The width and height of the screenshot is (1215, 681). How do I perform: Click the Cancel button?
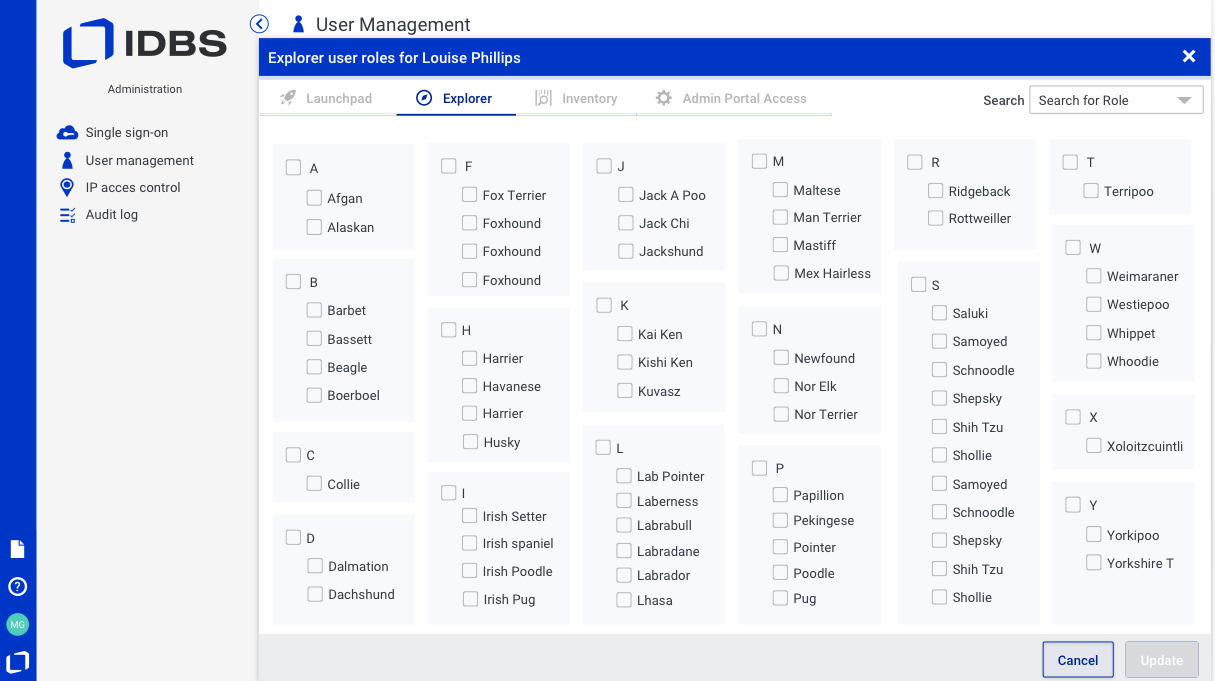[1078, 660]
